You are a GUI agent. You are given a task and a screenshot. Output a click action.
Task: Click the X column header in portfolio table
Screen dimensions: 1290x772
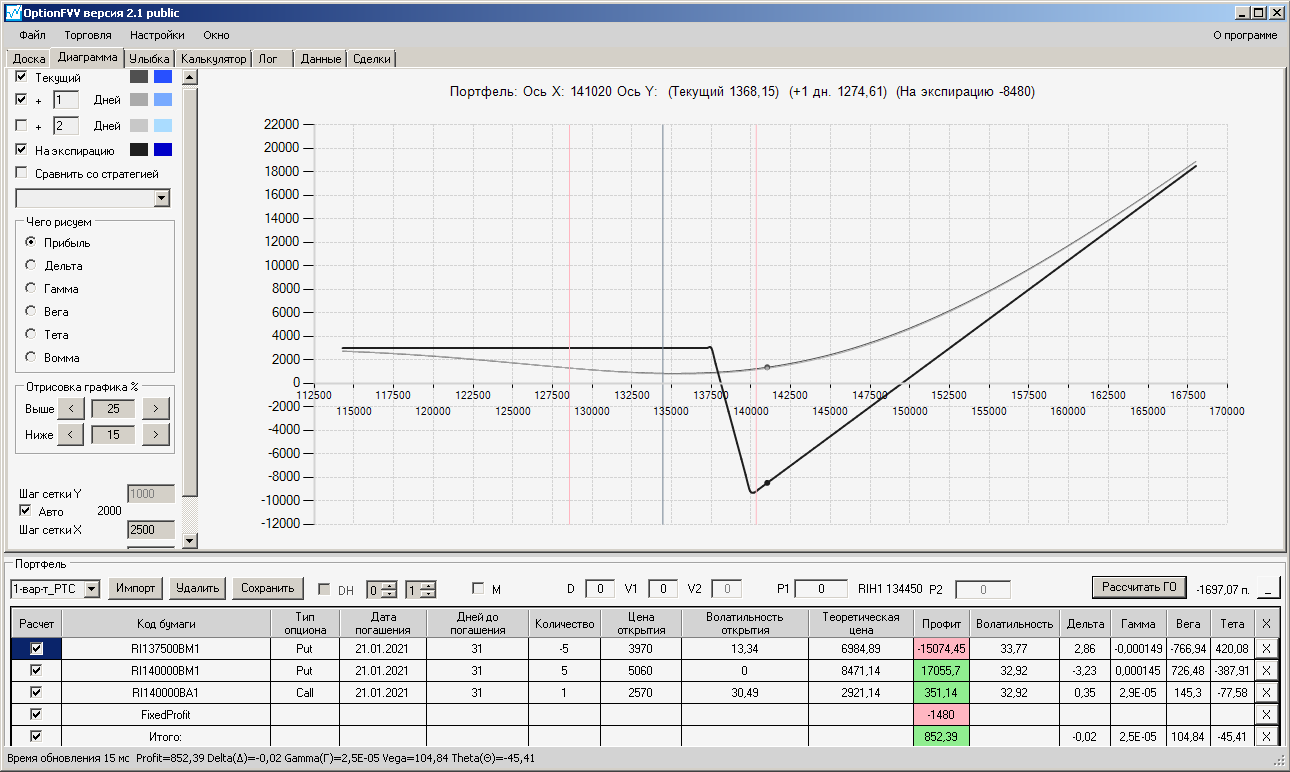(x=1267, y=623)
